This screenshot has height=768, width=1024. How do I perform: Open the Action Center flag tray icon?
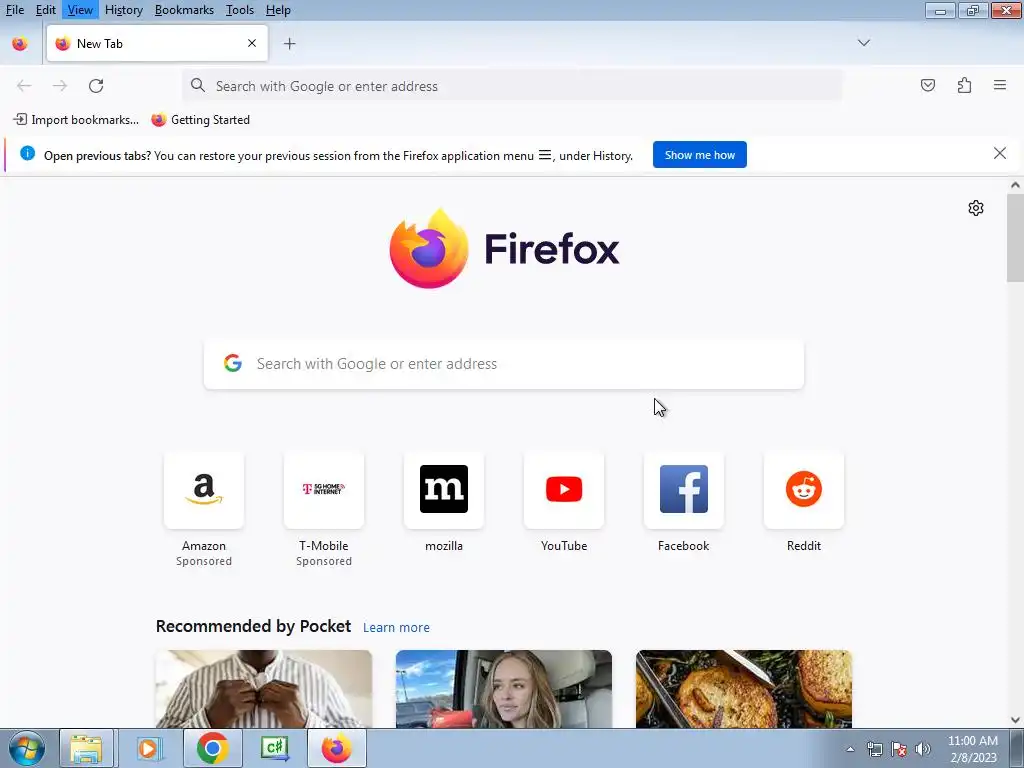899,749
